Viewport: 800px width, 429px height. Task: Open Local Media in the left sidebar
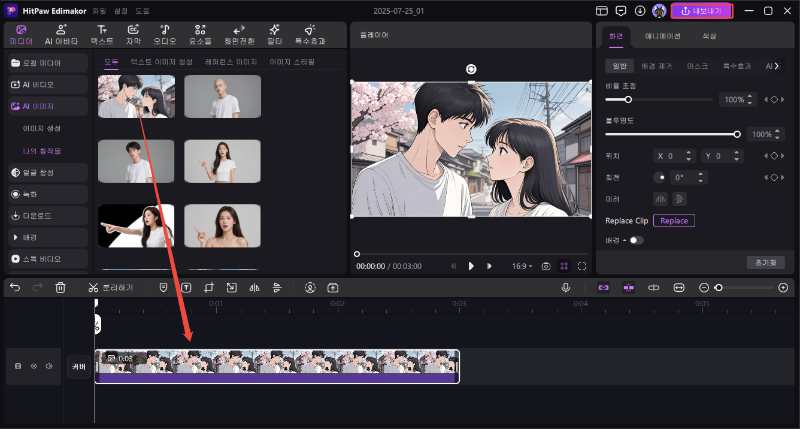47,63
